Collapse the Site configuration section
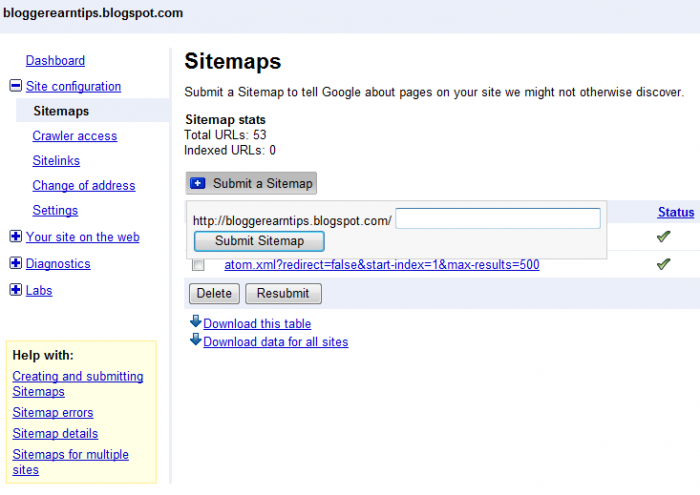Image resolution: width=700 pixels, height=495 pixels. pos(15,87)
